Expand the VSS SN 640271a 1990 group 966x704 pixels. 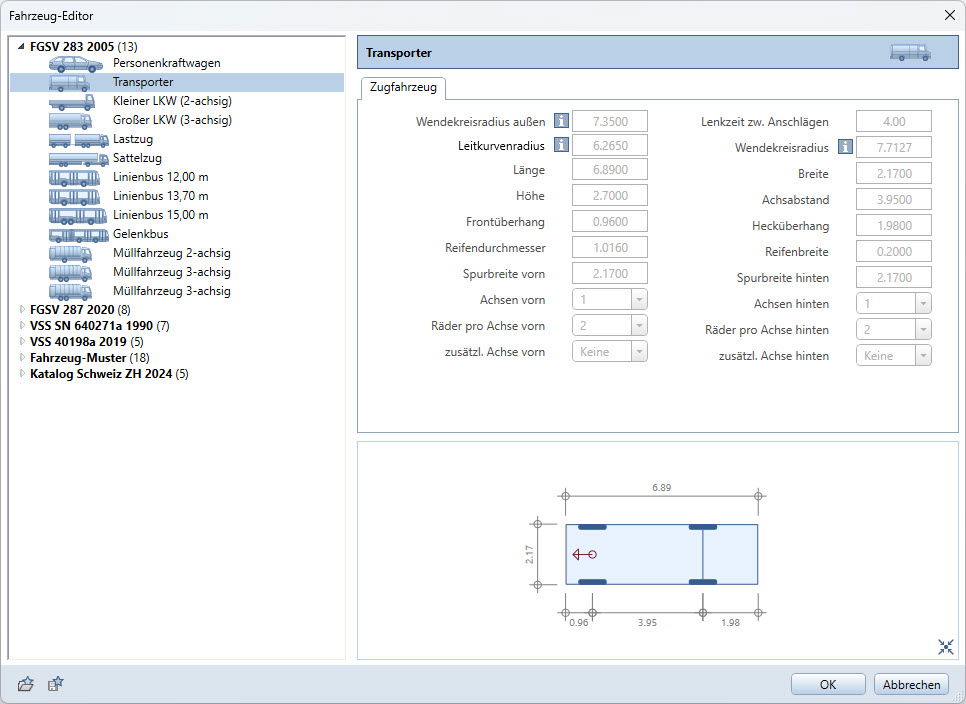pos(22,325)
